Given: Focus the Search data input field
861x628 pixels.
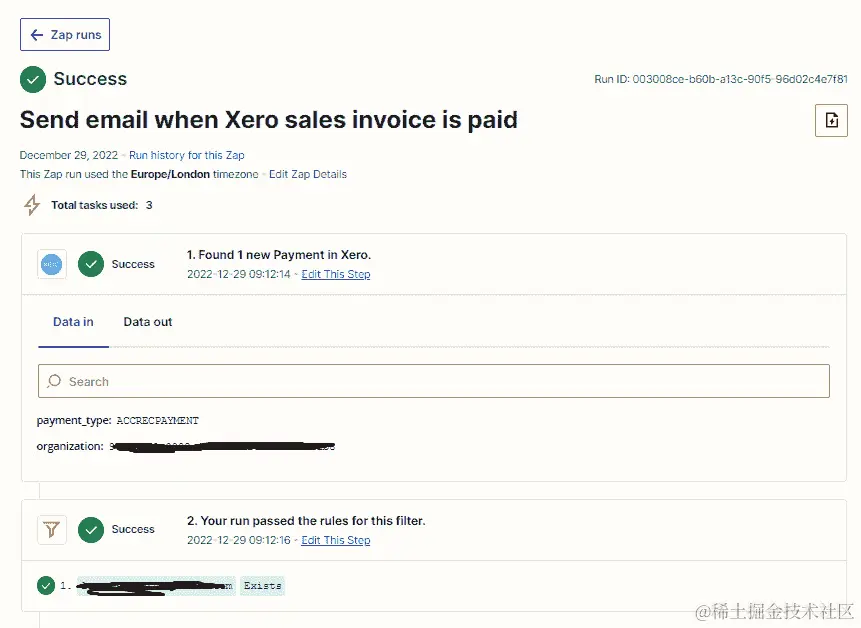Looking at the screenshot, I should (433, 381).
